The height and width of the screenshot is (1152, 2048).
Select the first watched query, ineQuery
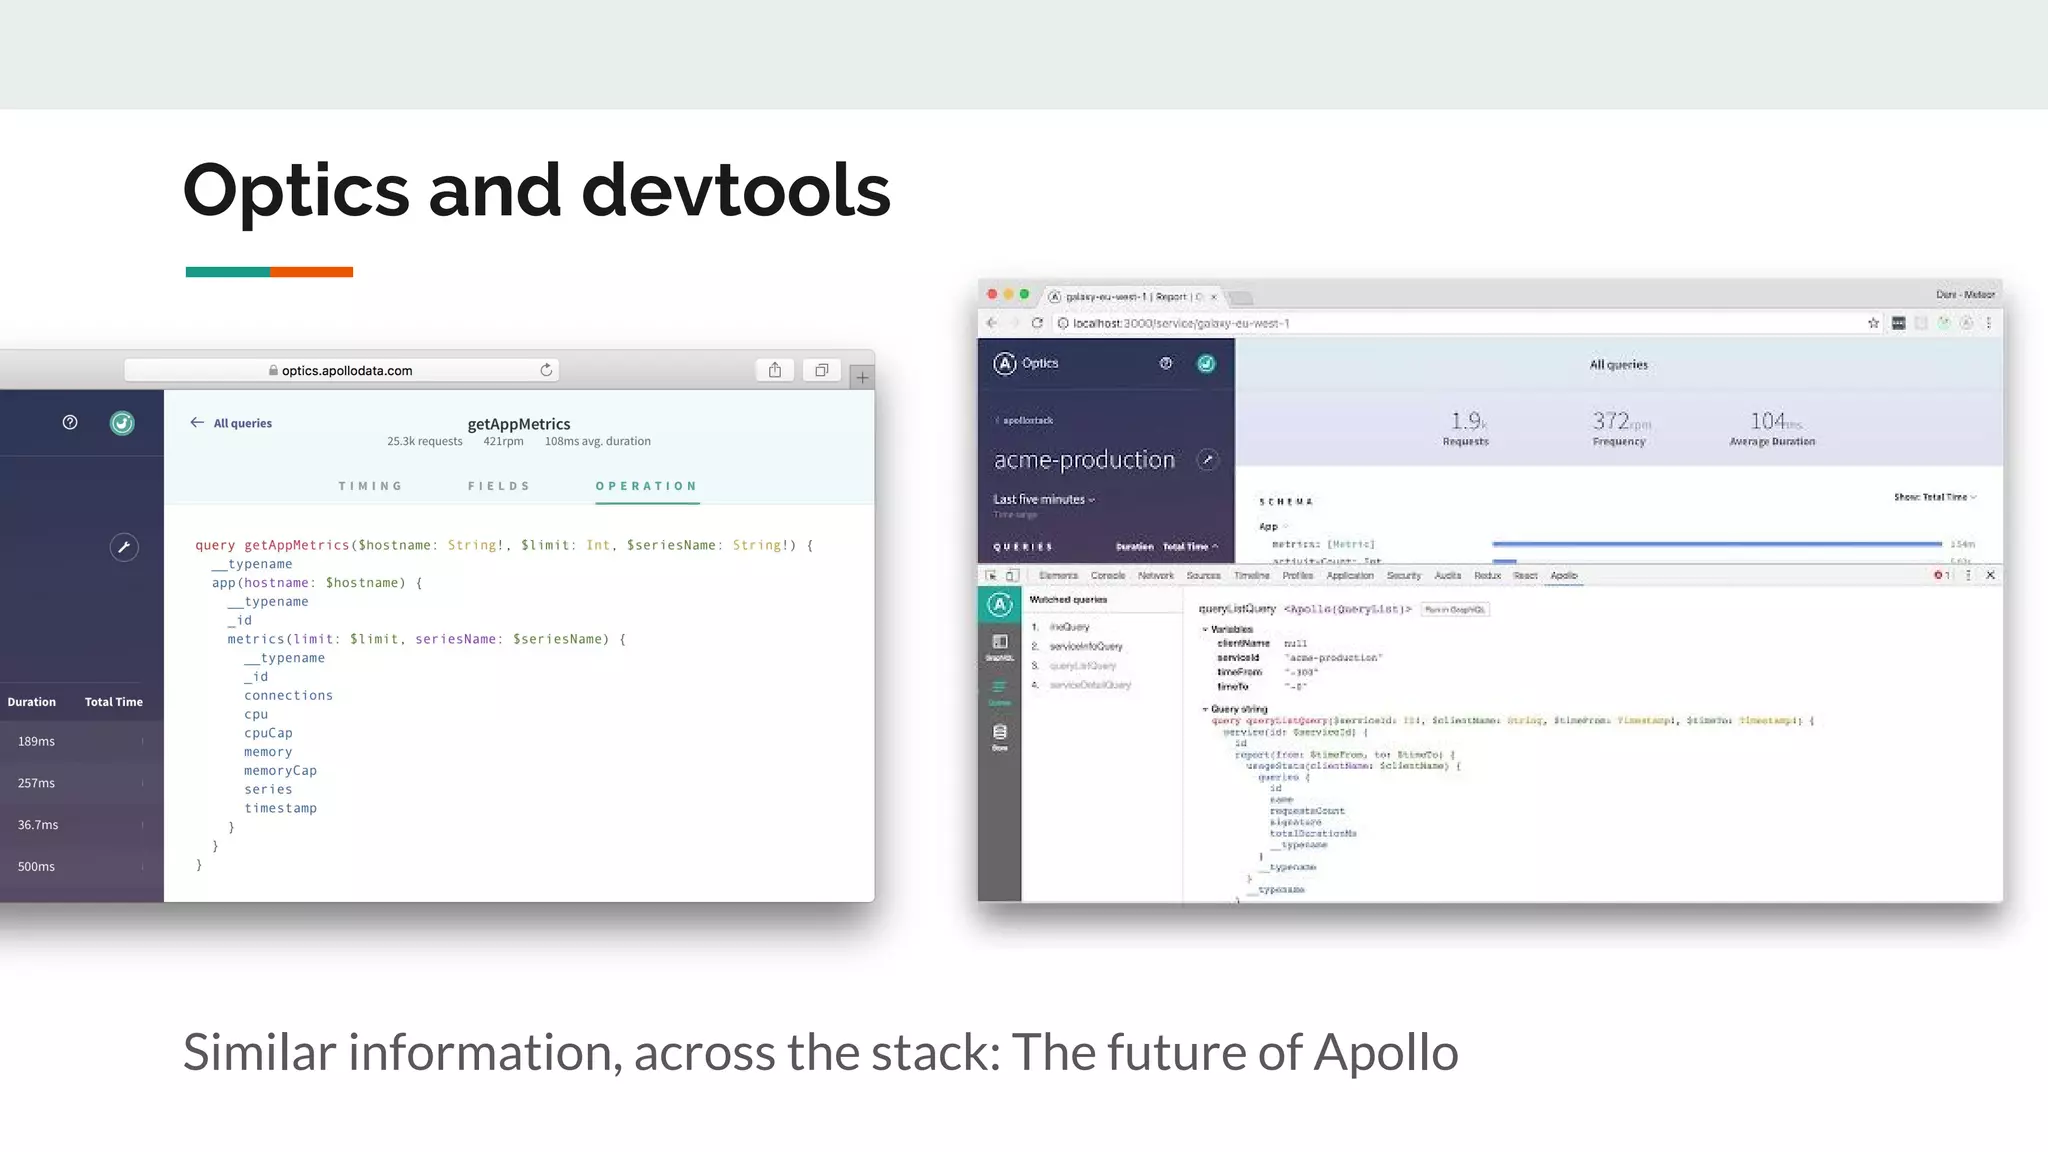(1069, 627)
